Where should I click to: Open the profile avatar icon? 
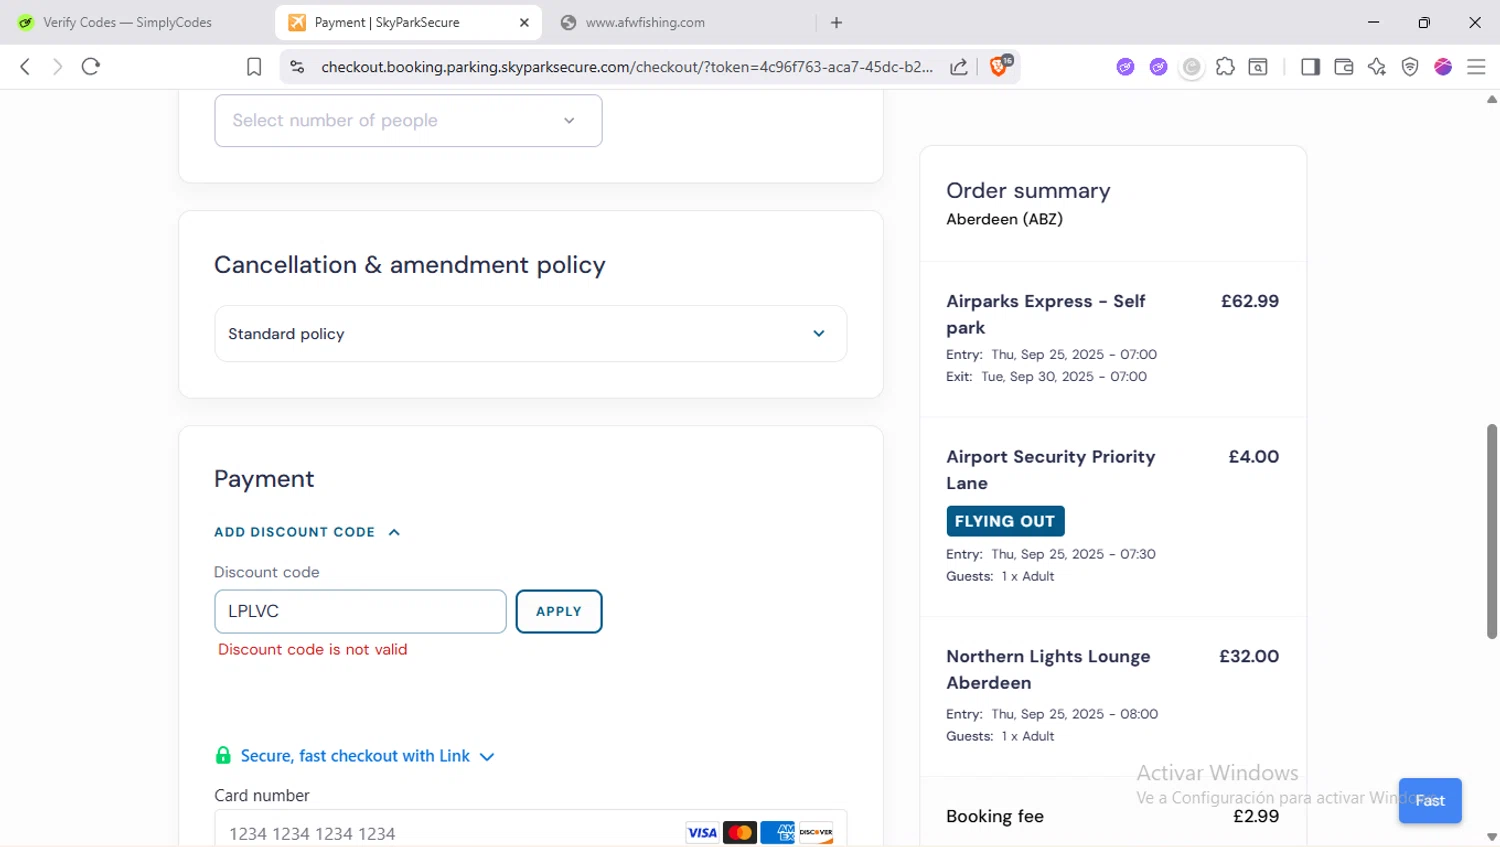1443,67
